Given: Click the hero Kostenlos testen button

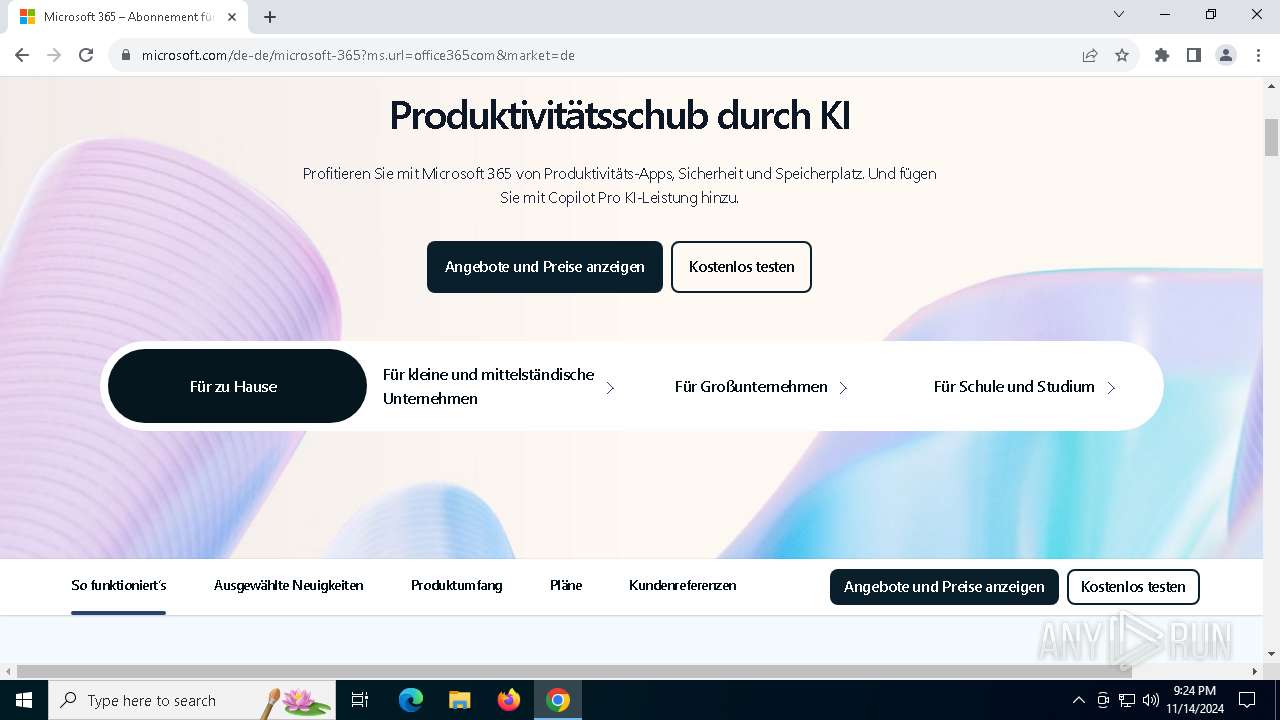Looking at the screenshot, I should pos(741,267).
